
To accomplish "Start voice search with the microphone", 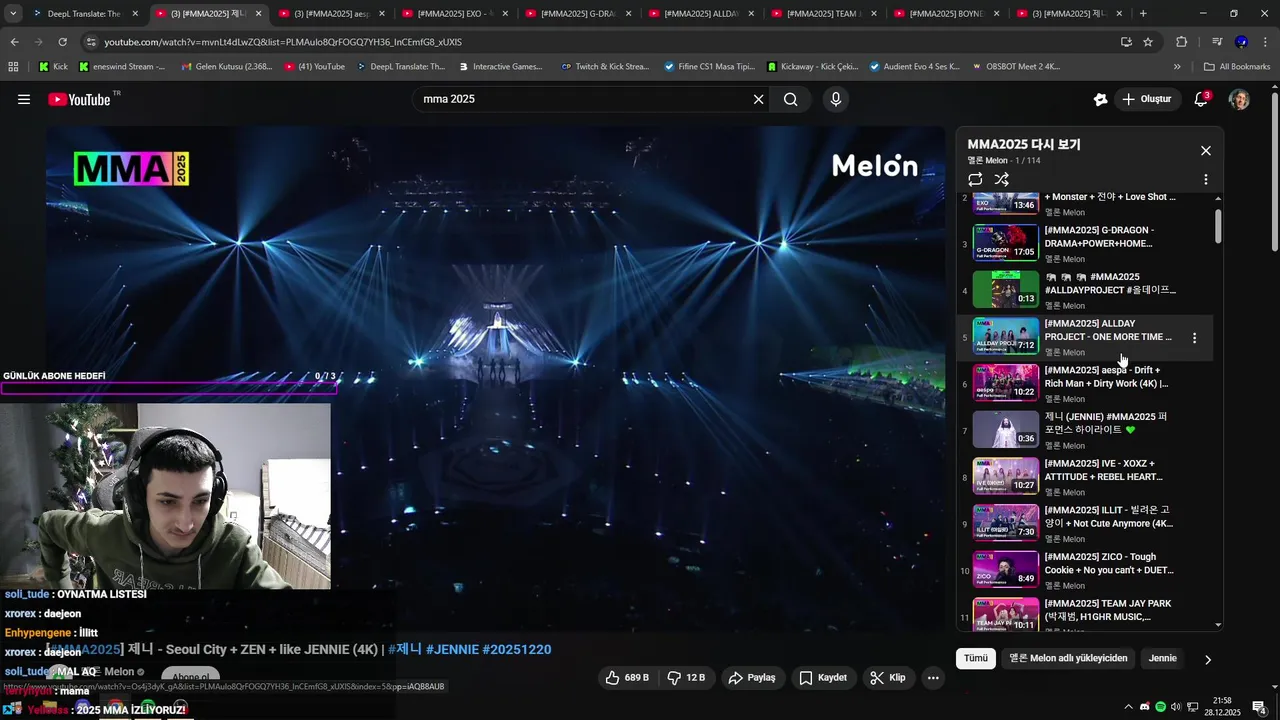I will (x=836, y=99).
